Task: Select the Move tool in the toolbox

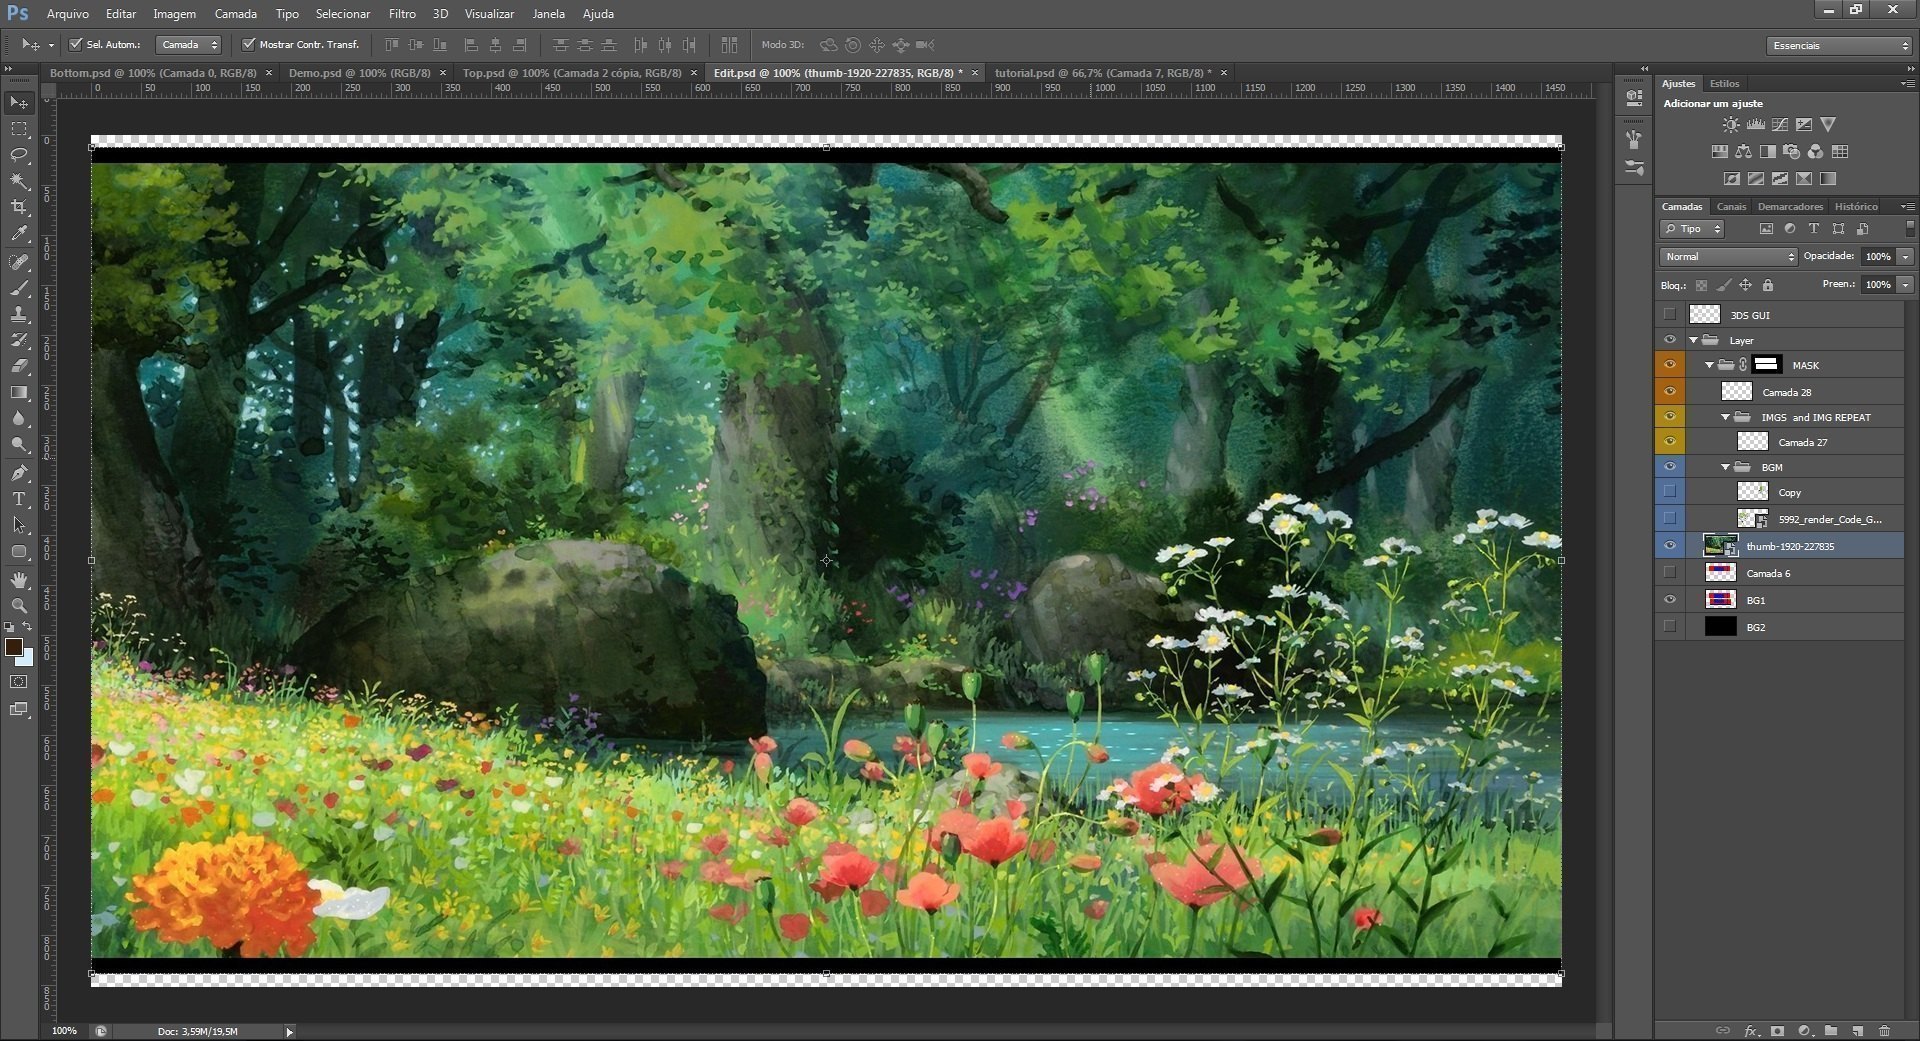Action: tap(19, 103)
